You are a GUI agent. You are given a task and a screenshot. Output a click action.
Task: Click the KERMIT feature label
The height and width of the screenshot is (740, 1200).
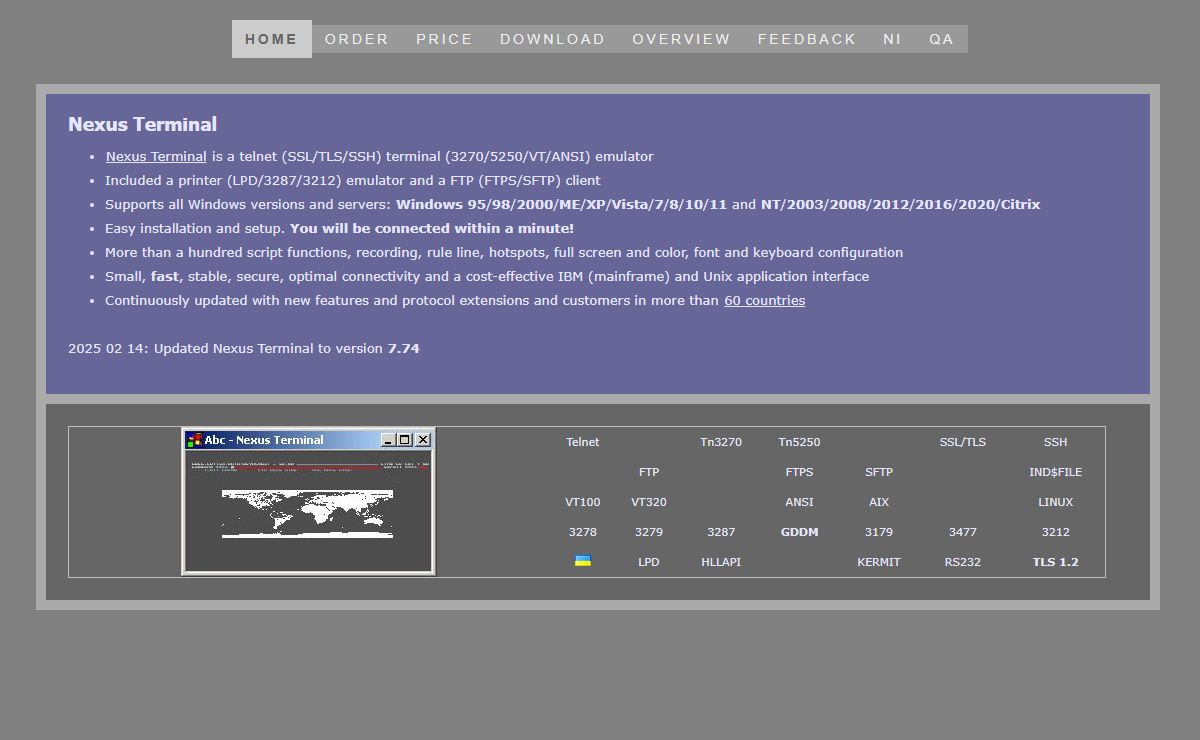point(878,562)
